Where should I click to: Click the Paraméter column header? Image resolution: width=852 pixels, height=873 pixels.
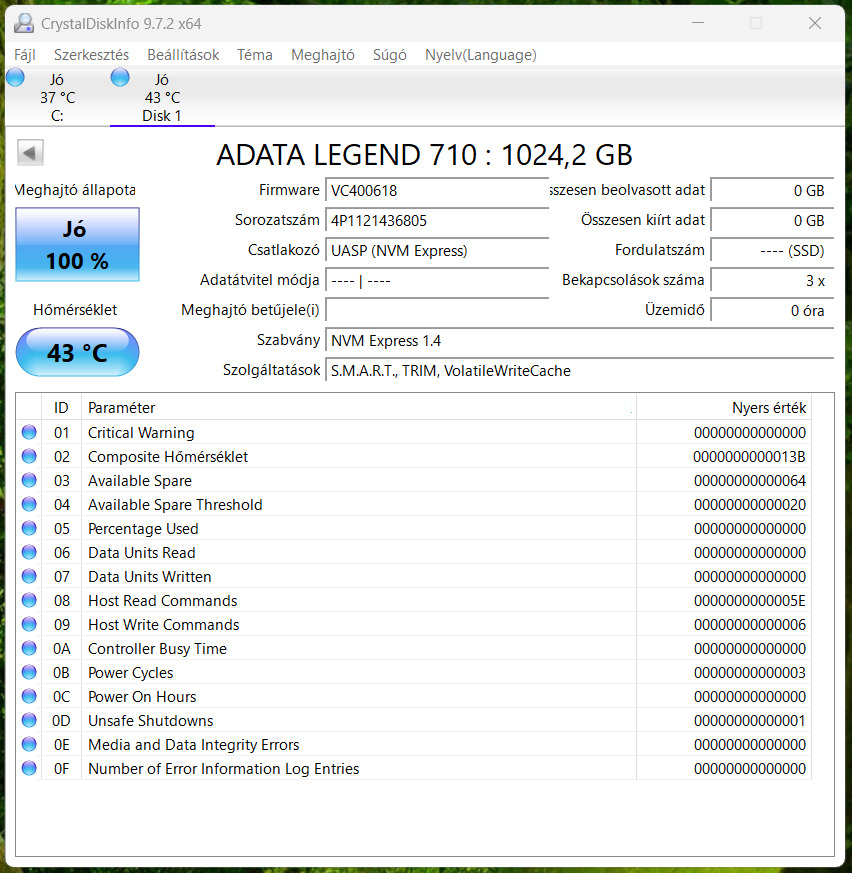pyautogui.click(x=359, y=408)
